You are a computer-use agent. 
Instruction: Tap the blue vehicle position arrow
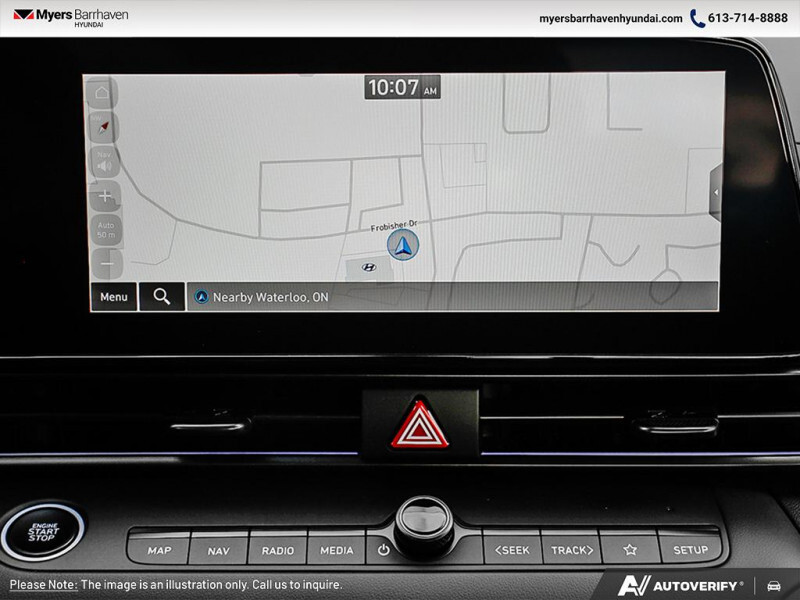pyautogui.click(x=403, y=246)
